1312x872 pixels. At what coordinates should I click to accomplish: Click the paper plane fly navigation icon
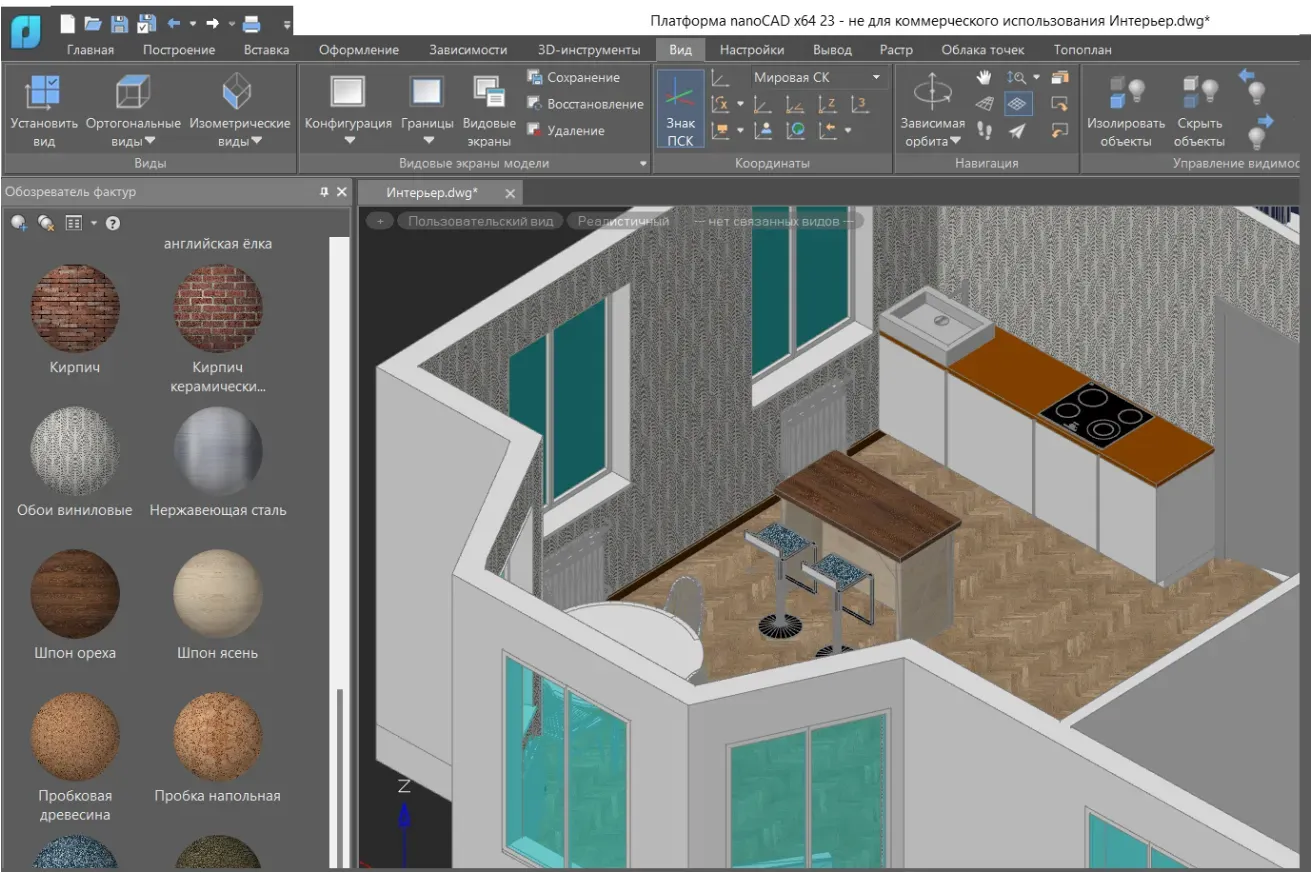point(1017,130)
